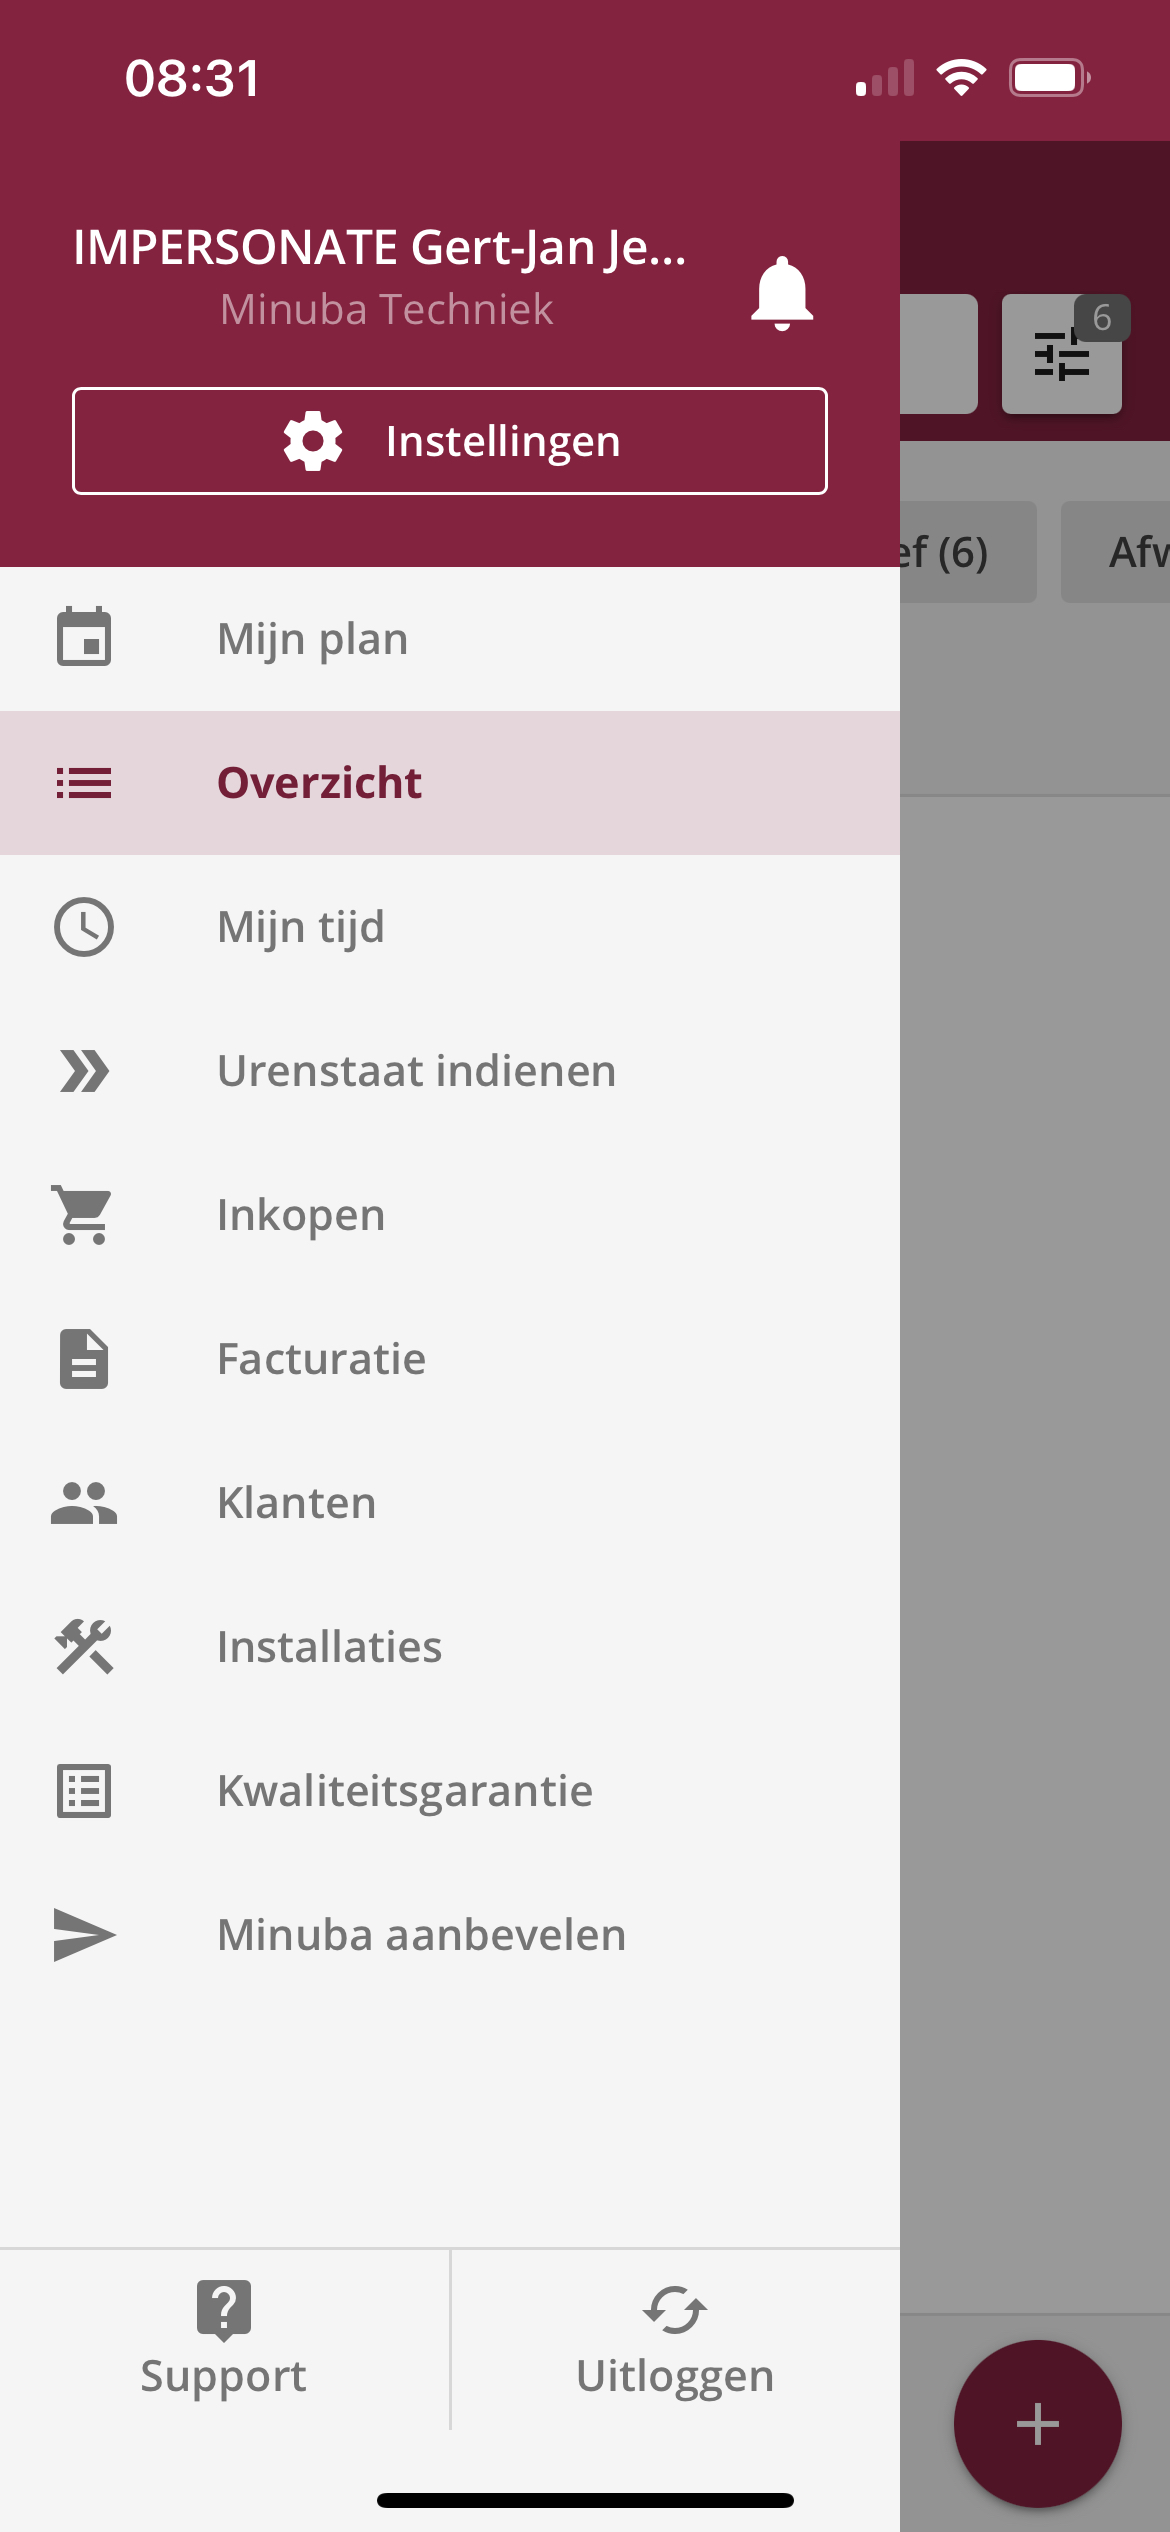This screenshot has height=2532, width=1170.
Task: Tap the document icon beside Facturatie
Action: (x=84, y=1359)
